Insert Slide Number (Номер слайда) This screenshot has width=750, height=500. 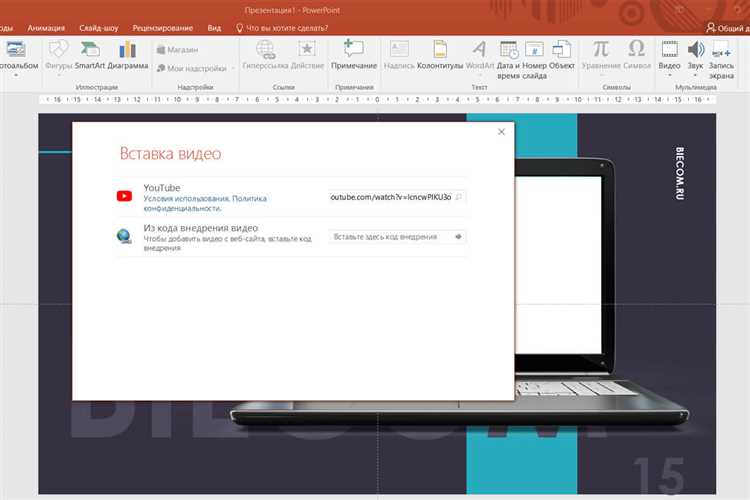coord(534,60)
